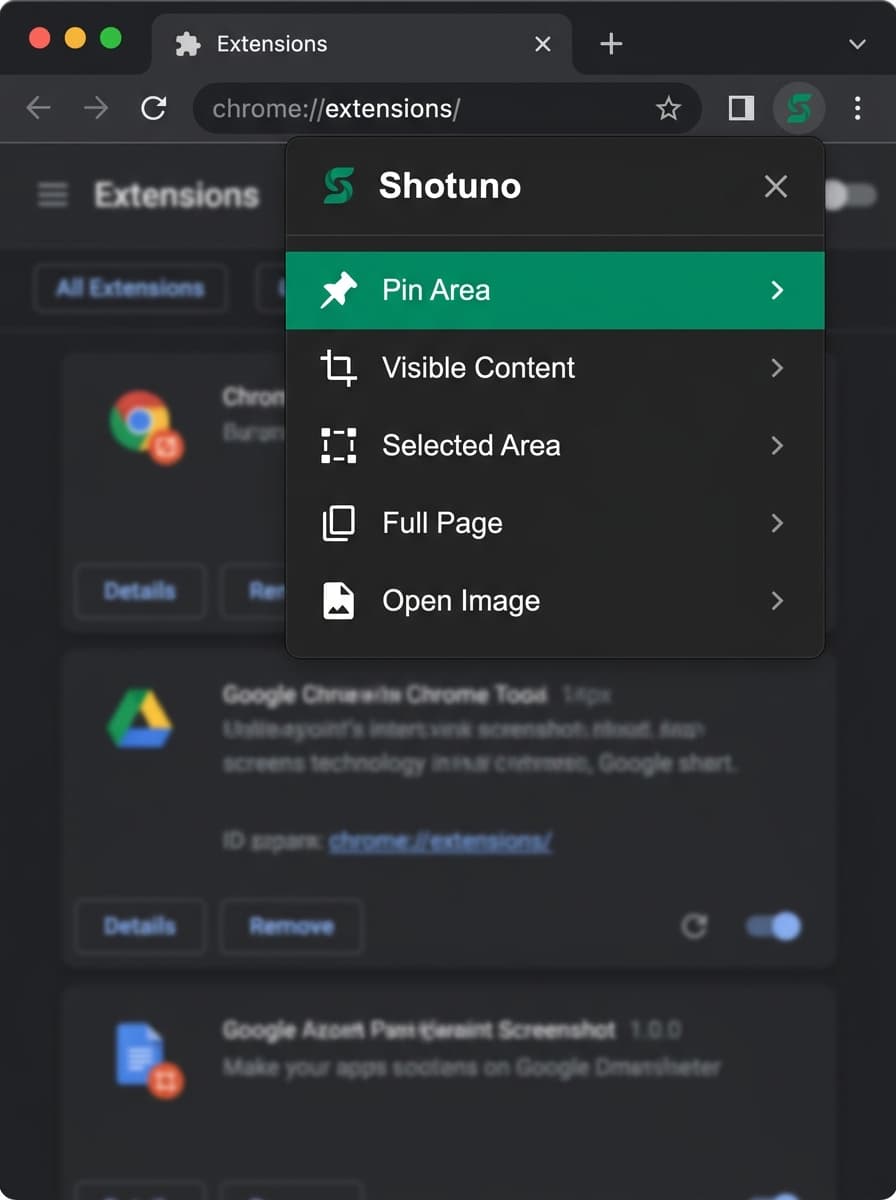The width and height of the screenshot is (896, 1200).
Task: Click the macOS green fullscreen button
Action: tap(111, 38)
